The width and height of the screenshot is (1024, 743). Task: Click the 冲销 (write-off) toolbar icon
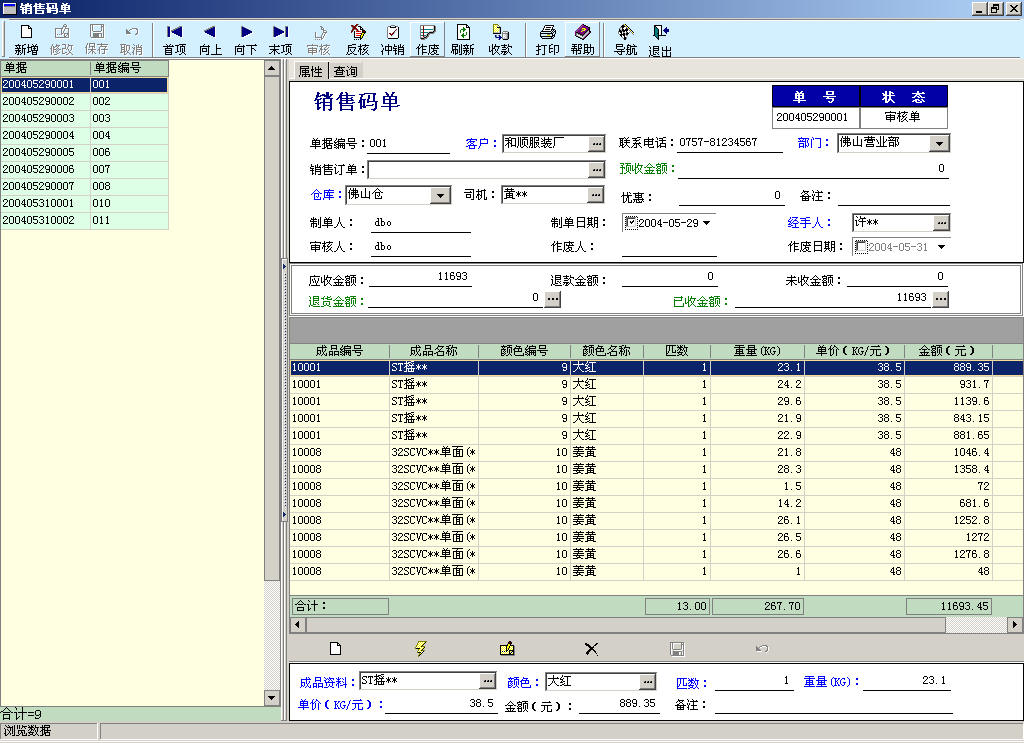click(x=392, y=40)
